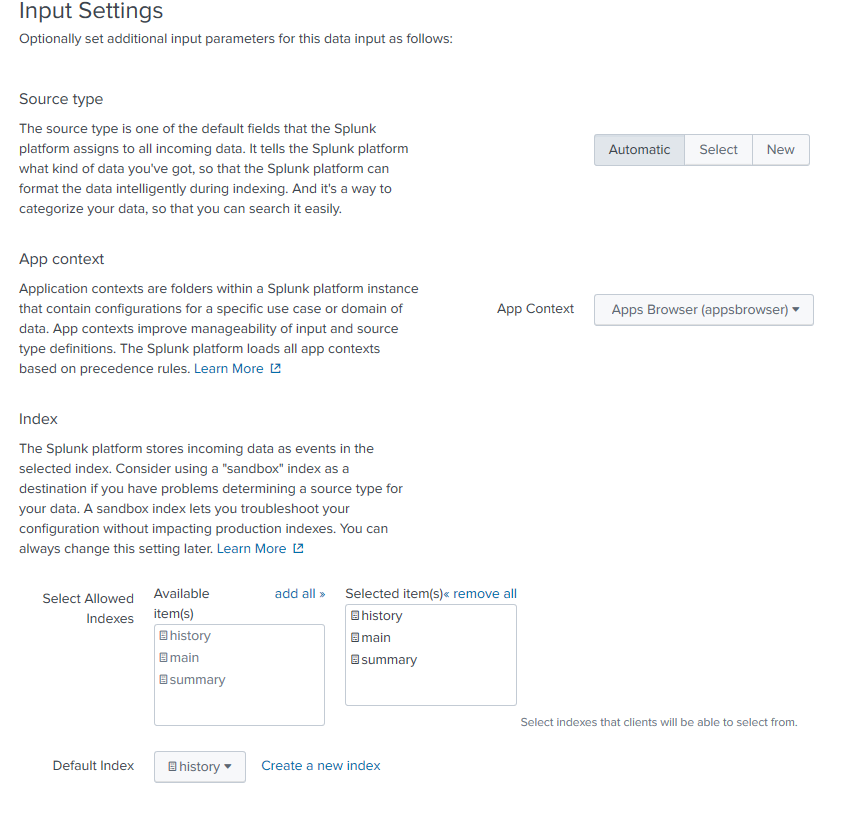
Task: Click the main index icon in Available items
Action: tap(164, 658)
